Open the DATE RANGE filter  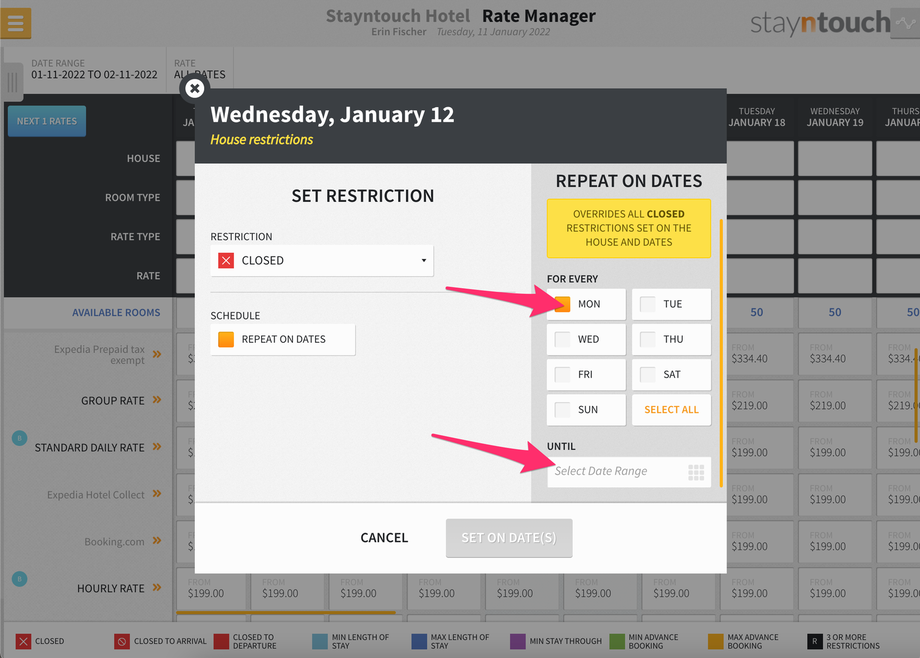pyautogui.click(x=94, y=69)
